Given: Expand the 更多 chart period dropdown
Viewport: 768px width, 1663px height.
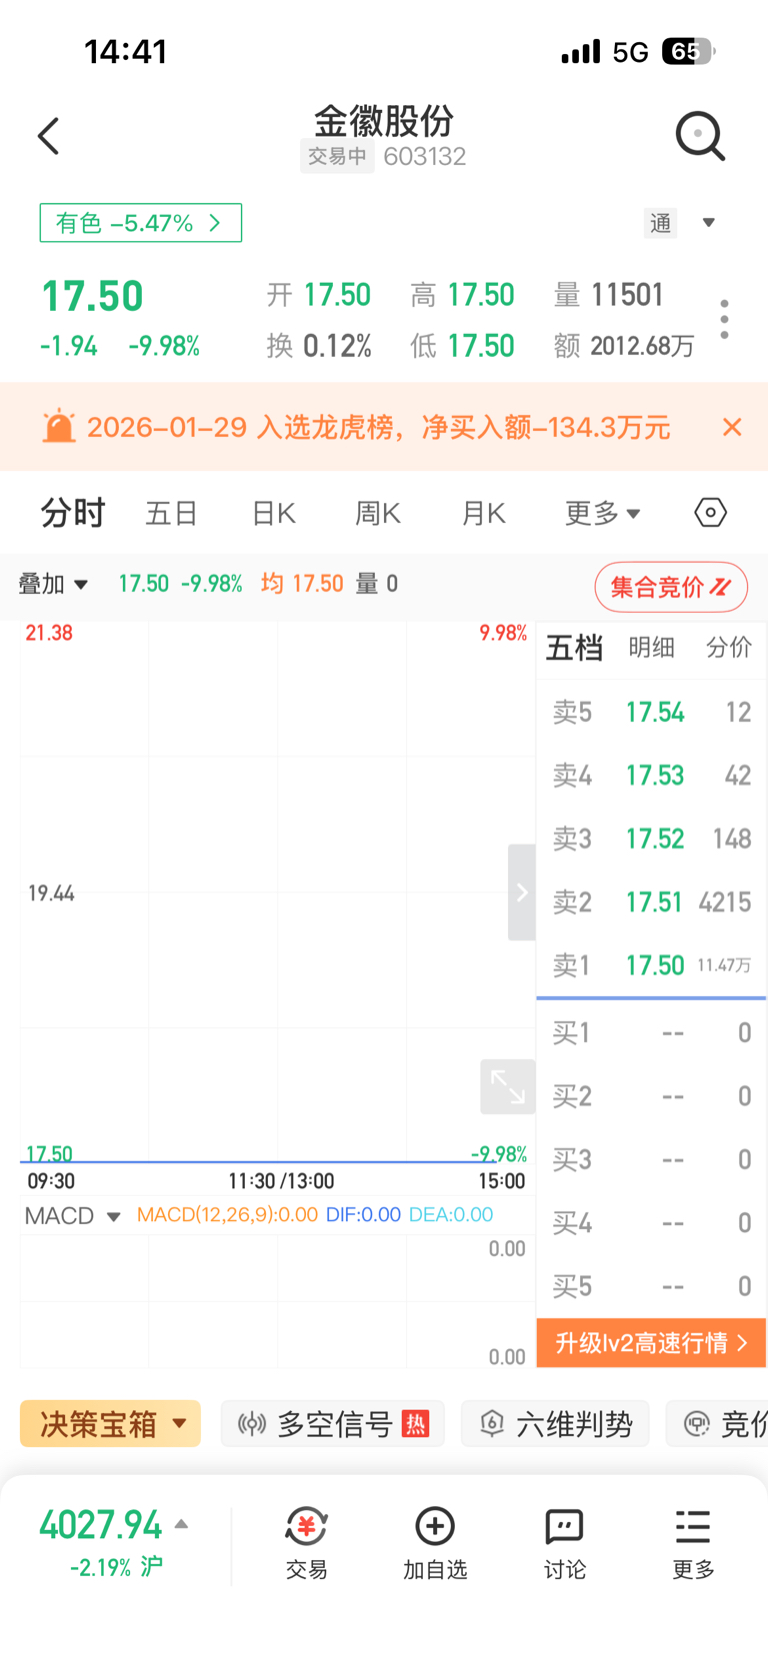Looking at the screenshot, I should tap(602, 513).
